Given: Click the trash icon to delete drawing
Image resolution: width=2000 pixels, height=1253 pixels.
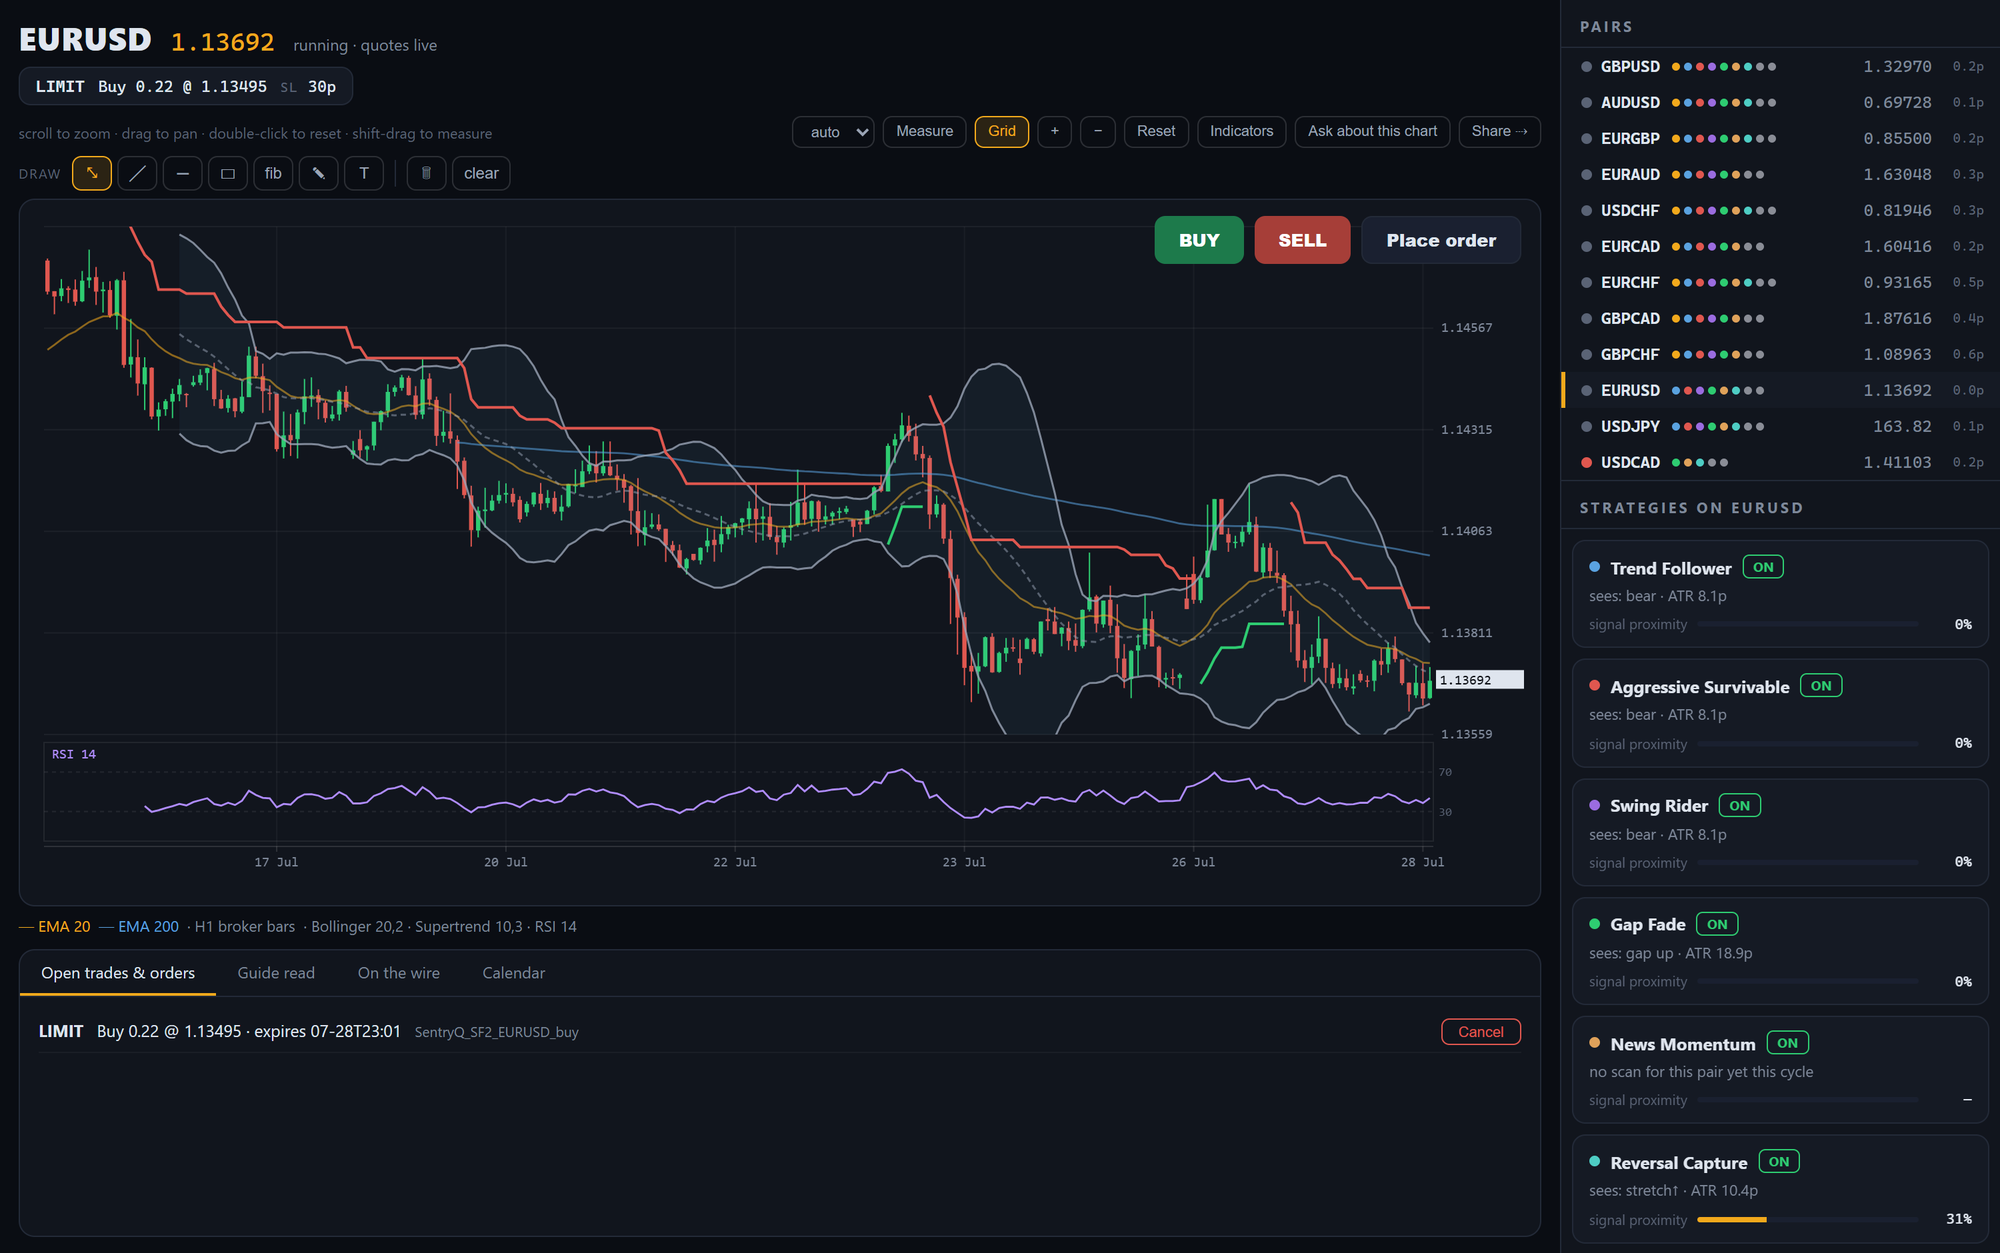Looking at the screenshot, I should click(426, 173).
